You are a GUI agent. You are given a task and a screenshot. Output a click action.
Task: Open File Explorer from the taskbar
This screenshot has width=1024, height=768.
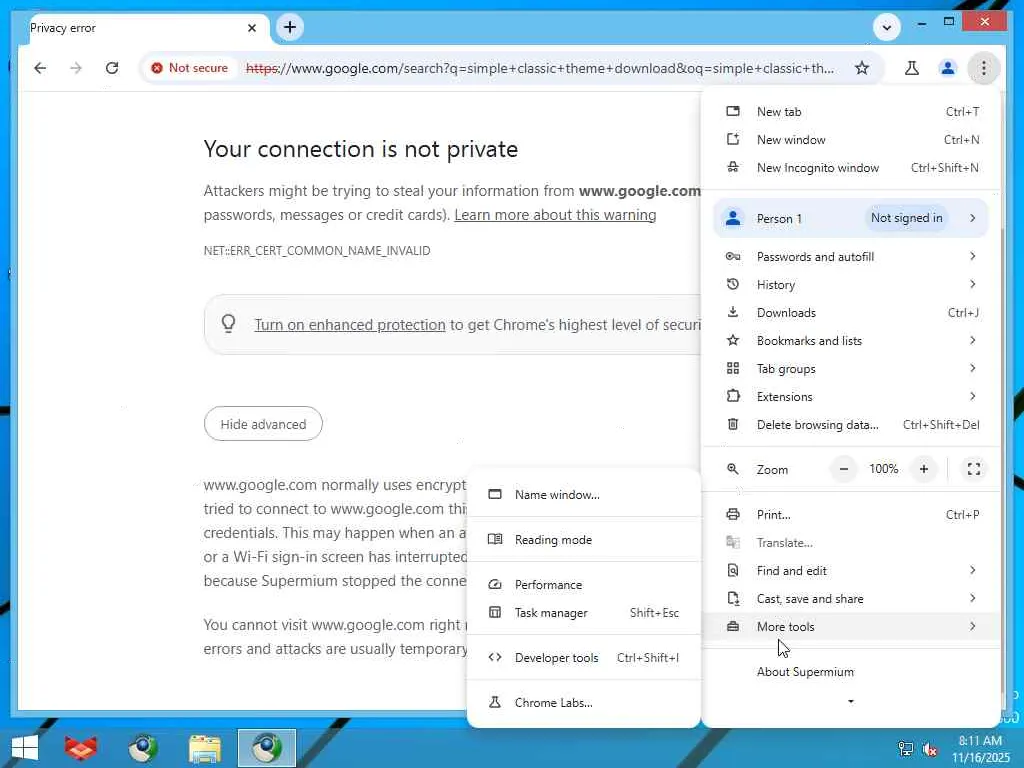(205, 748)
